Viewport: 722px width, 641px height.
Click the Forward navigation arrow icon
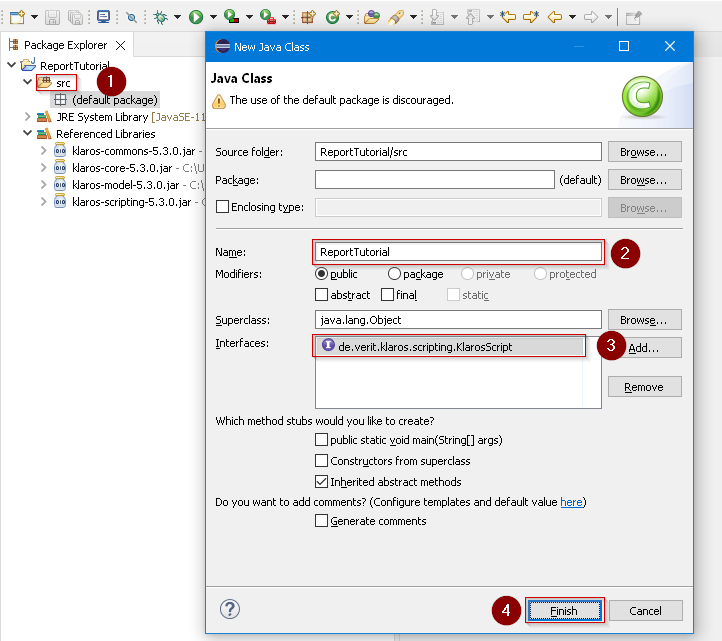(591, 17)
